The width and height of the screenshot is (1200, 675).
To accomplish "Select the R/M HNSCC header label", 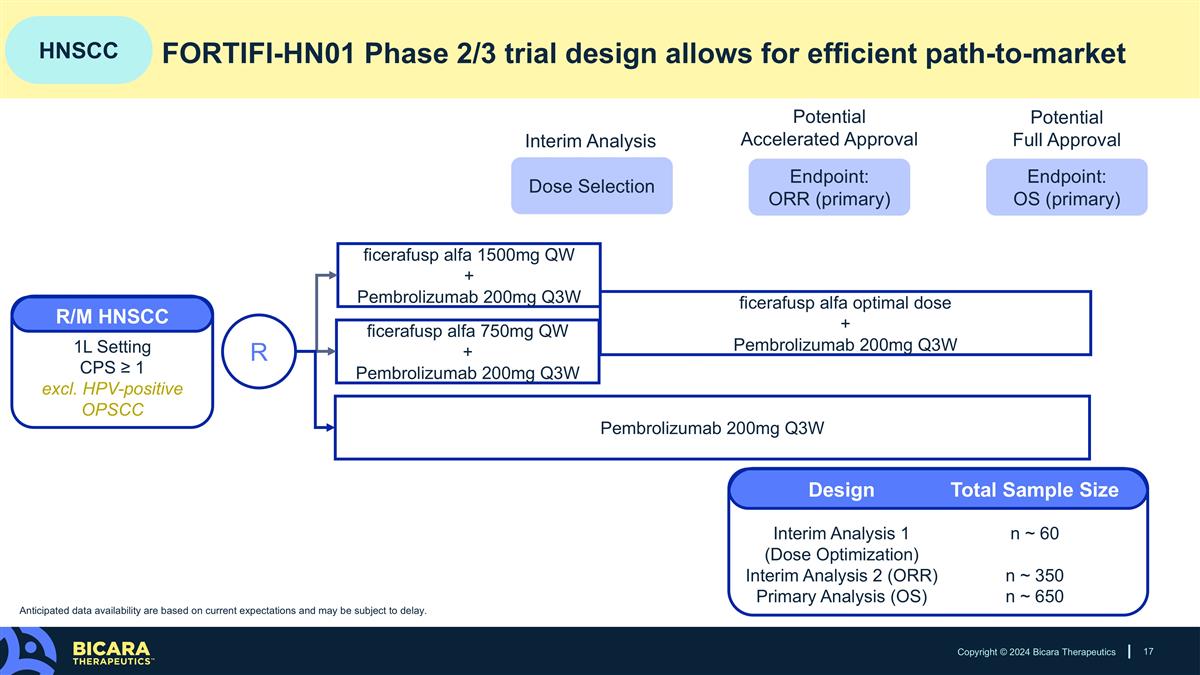I will coord(112,317).
